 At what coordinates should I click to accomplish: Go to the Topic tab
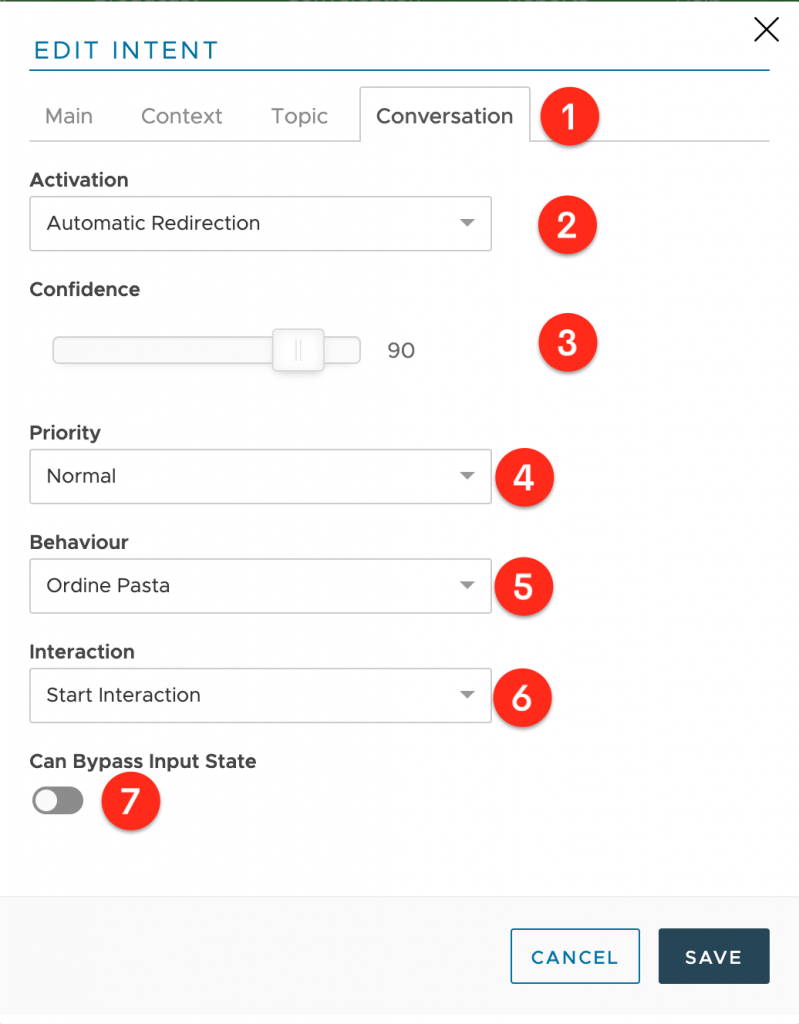coord(299,116)
